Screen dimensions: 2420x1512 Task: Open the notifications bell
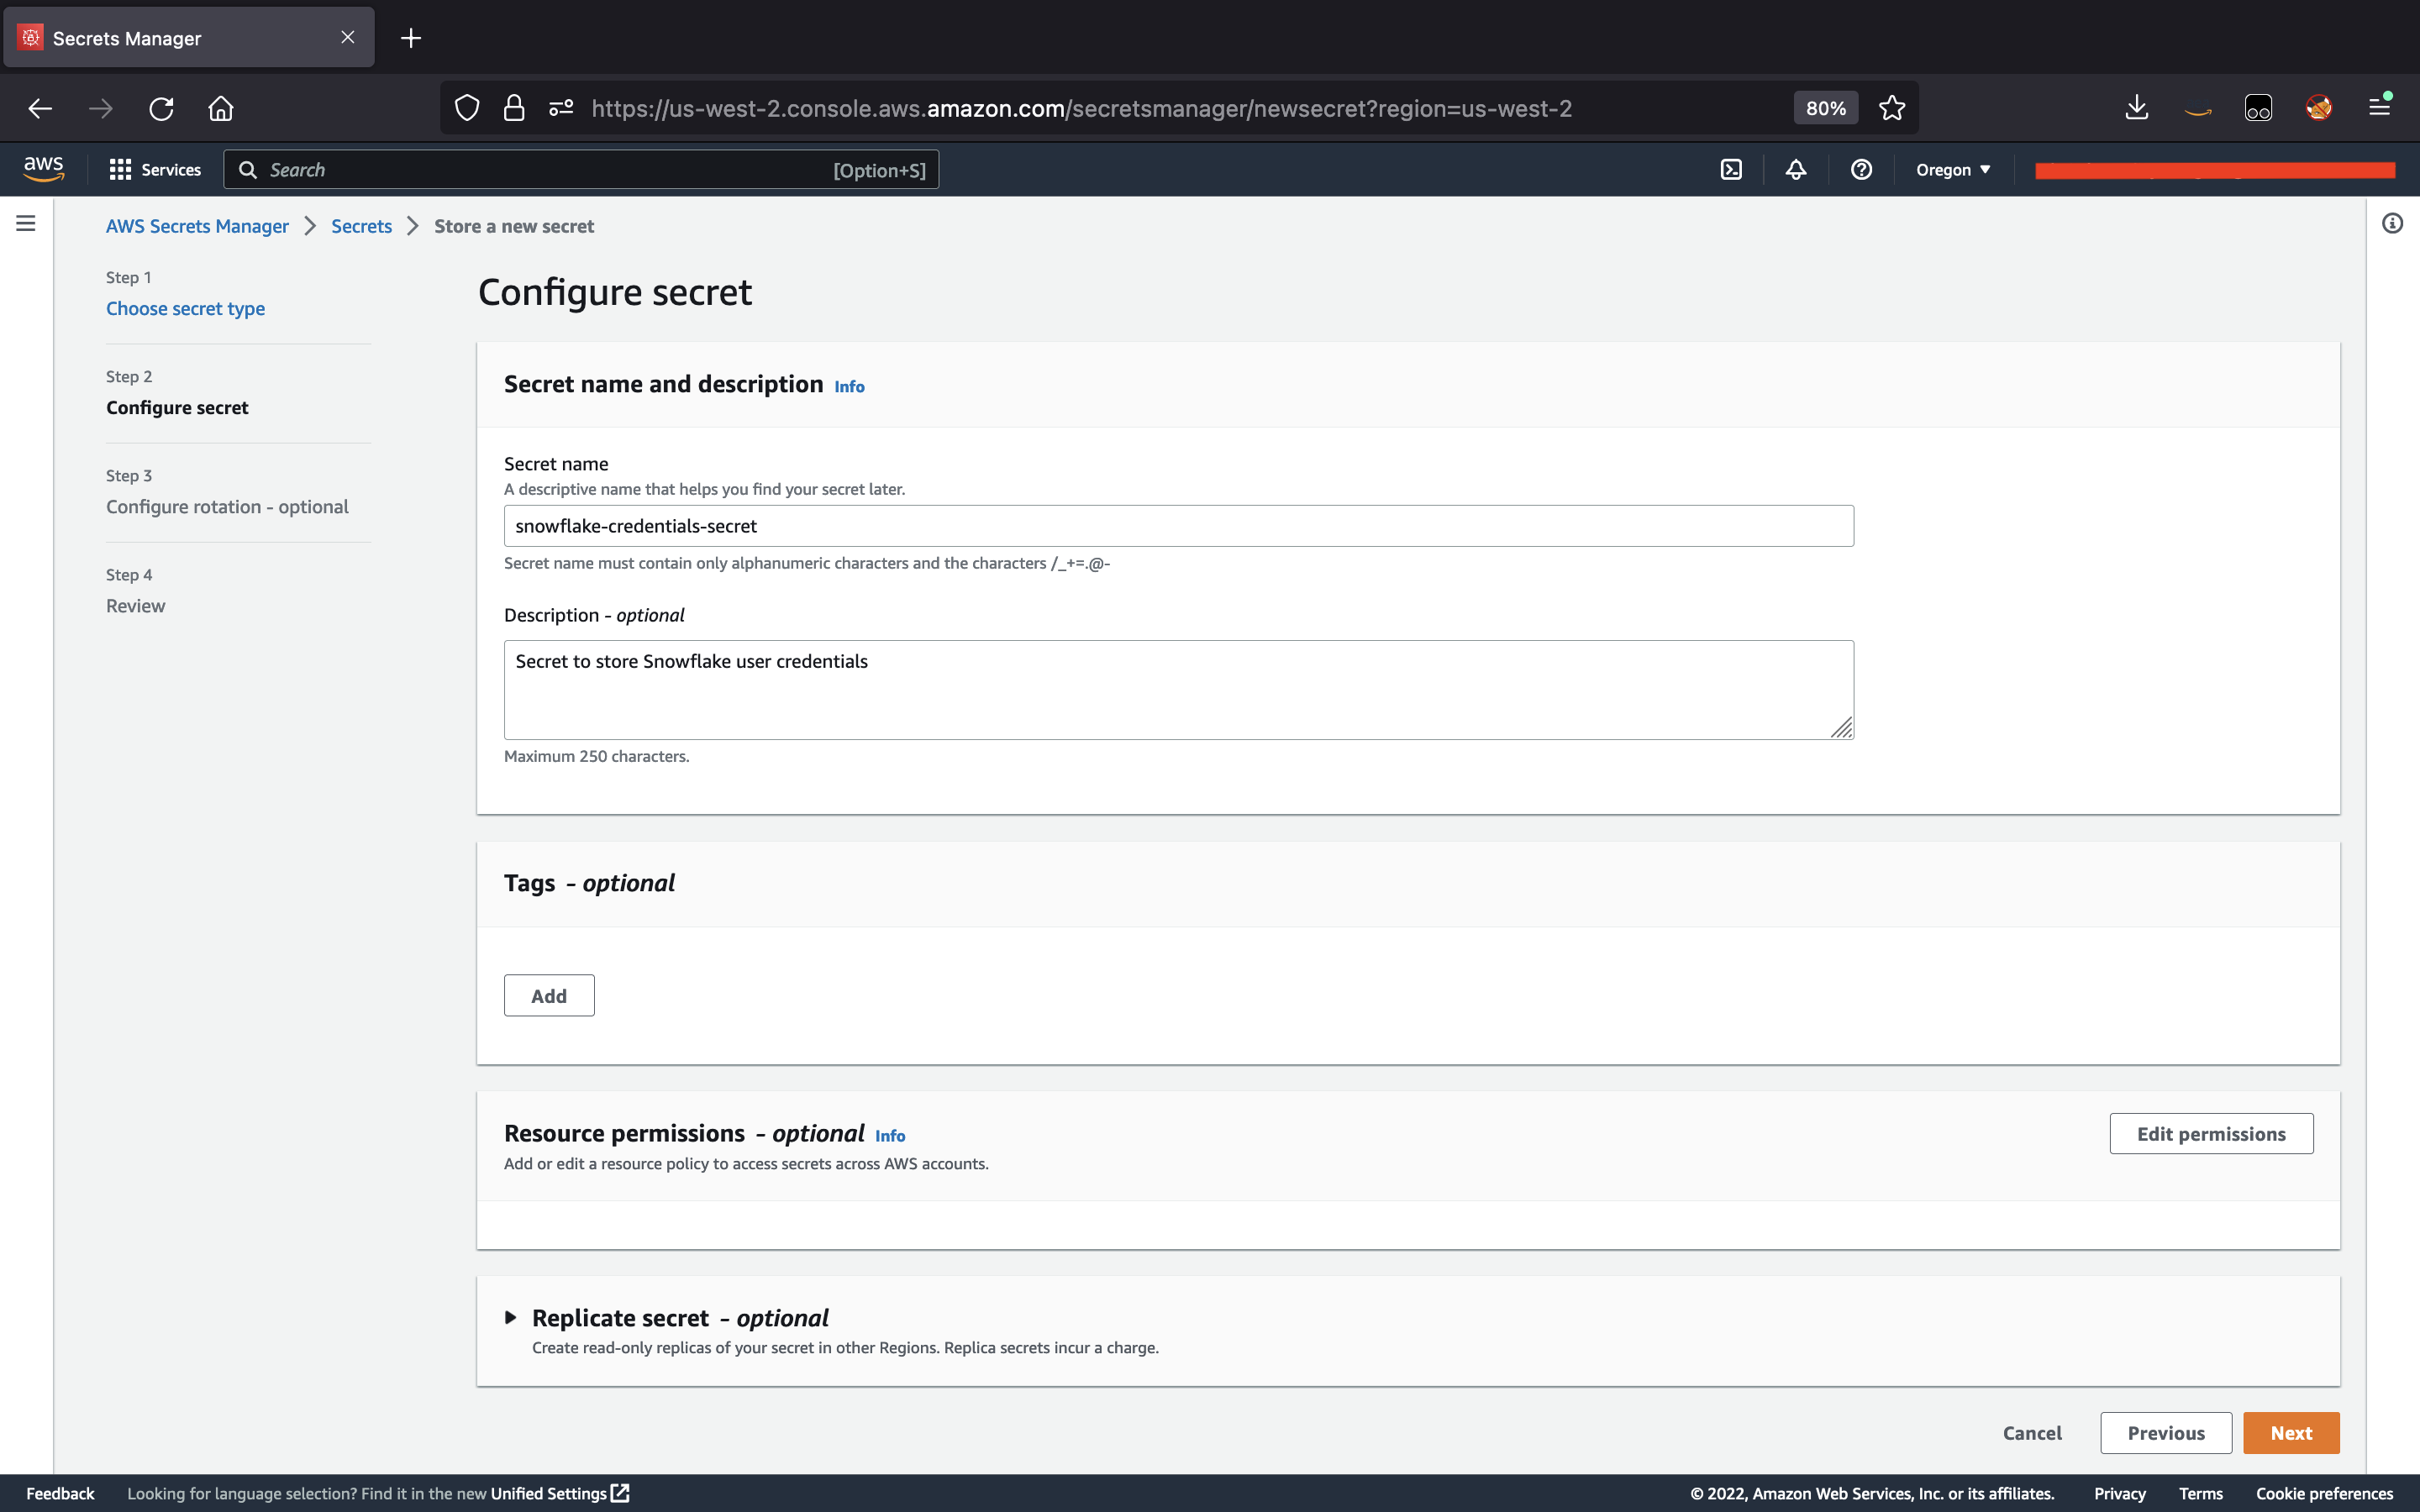tap(1796, 170)
